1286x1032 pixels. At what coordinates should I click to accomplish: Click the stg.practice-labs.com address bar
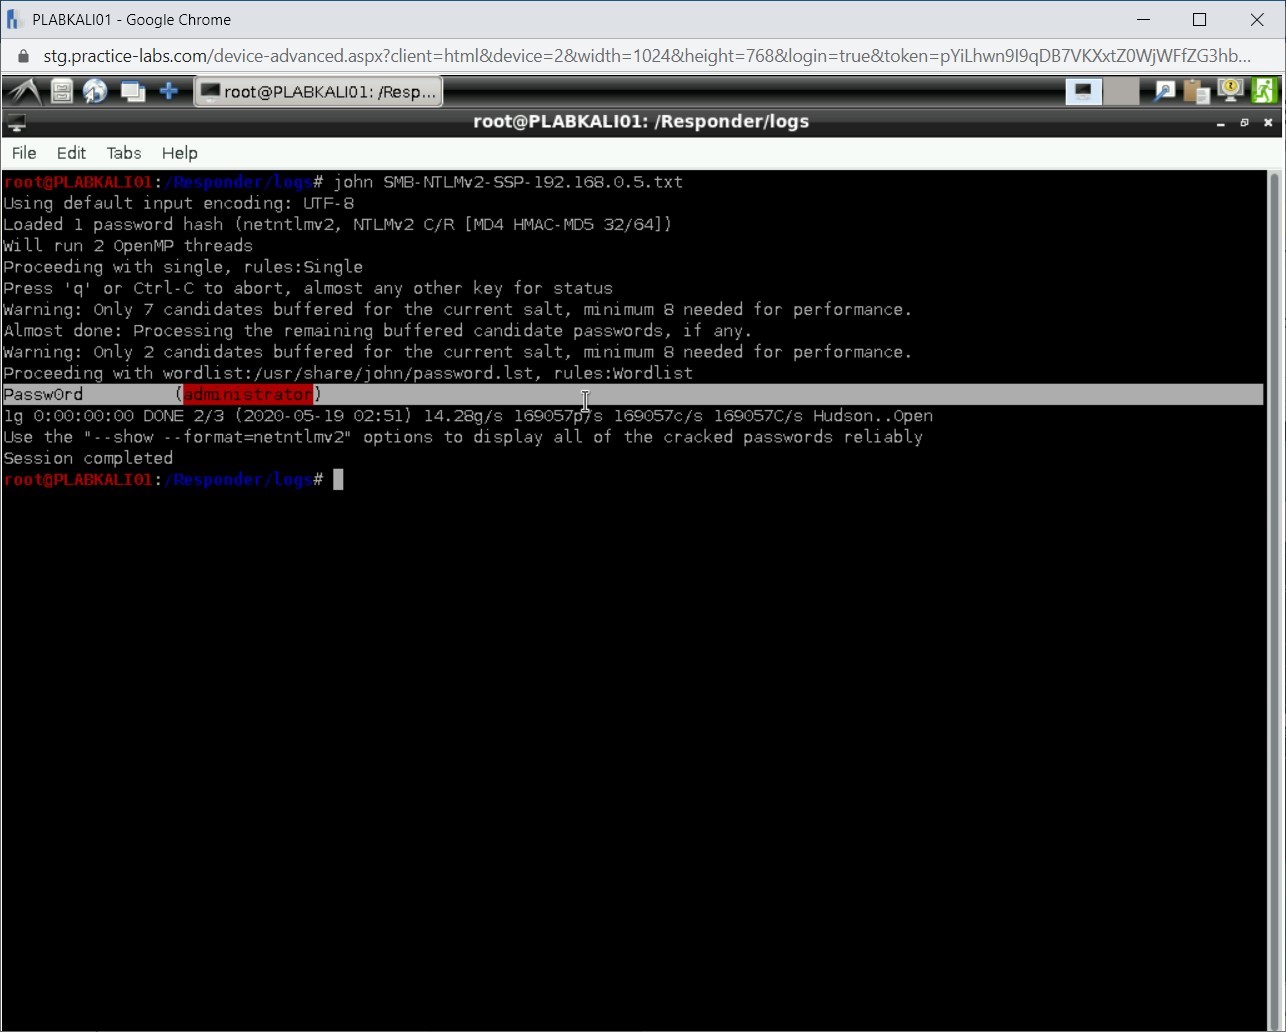[400, 56]
